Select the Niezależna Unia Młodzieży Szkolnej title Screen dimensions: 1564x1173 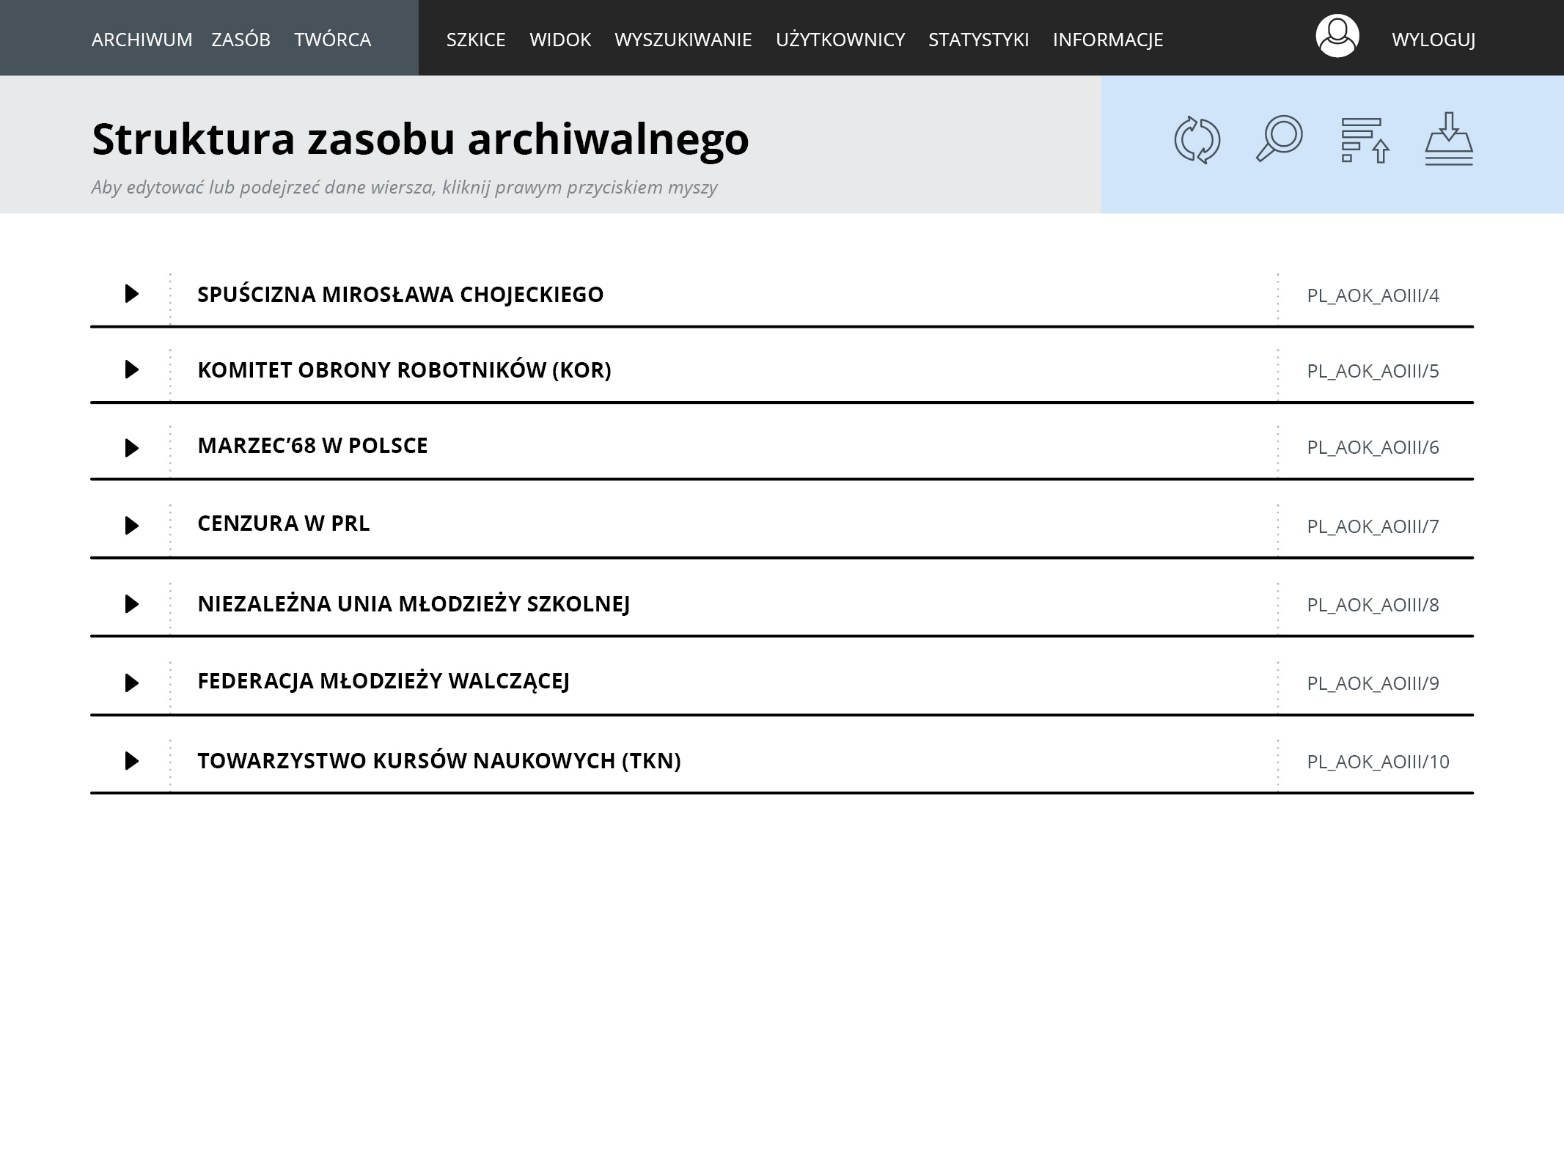413,603
